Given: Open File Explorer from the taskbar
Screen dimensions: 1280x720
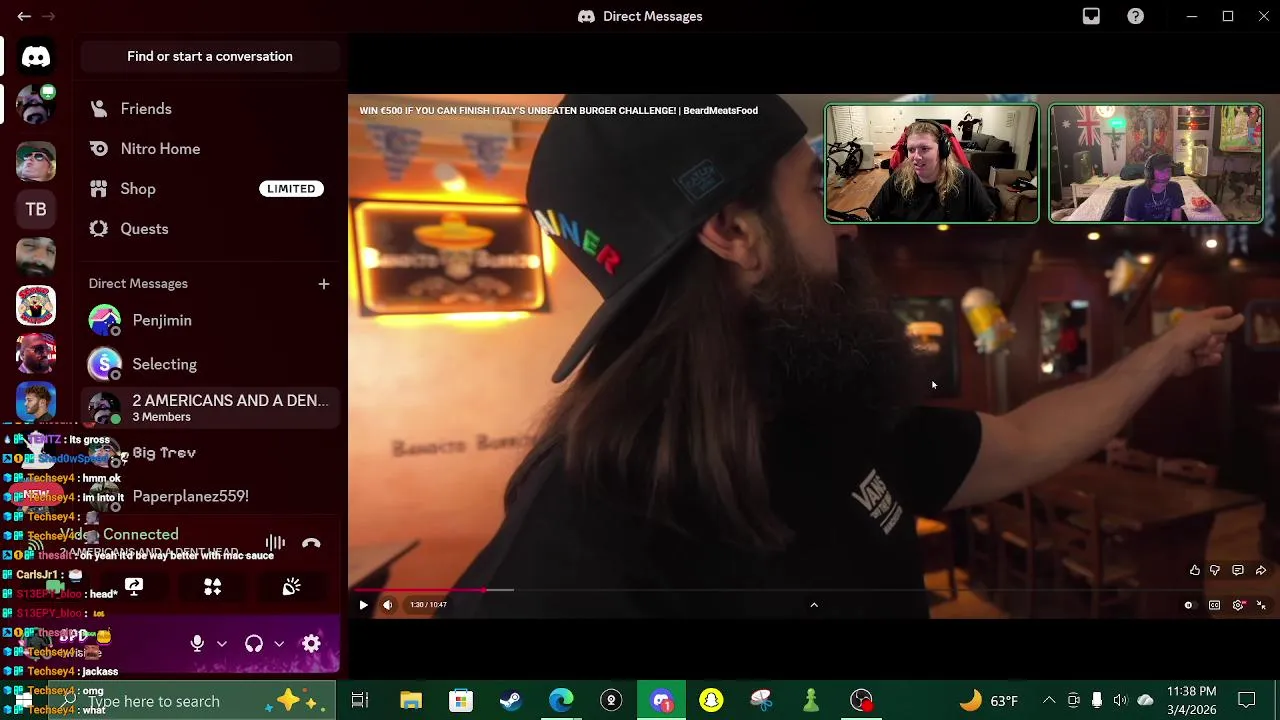Looking at the screenshot, I should point(411,700).
